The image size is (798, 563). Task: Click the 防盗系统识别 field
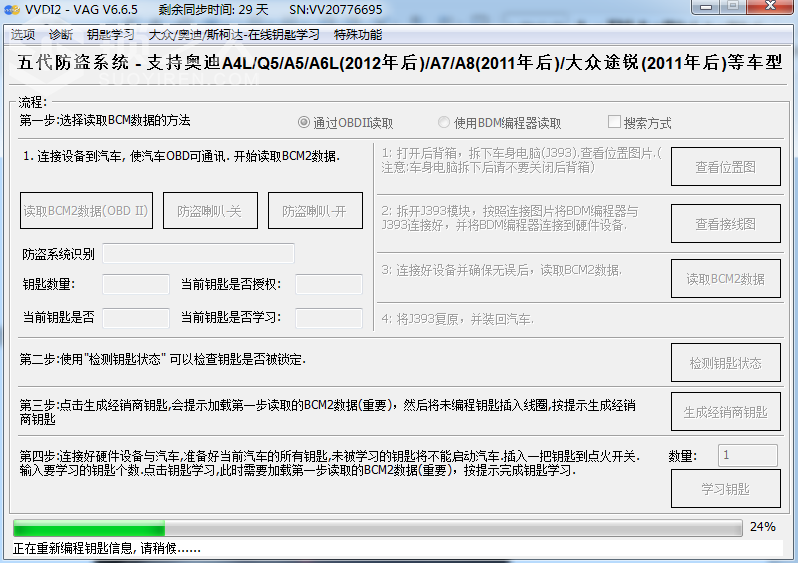coord(198,254)
